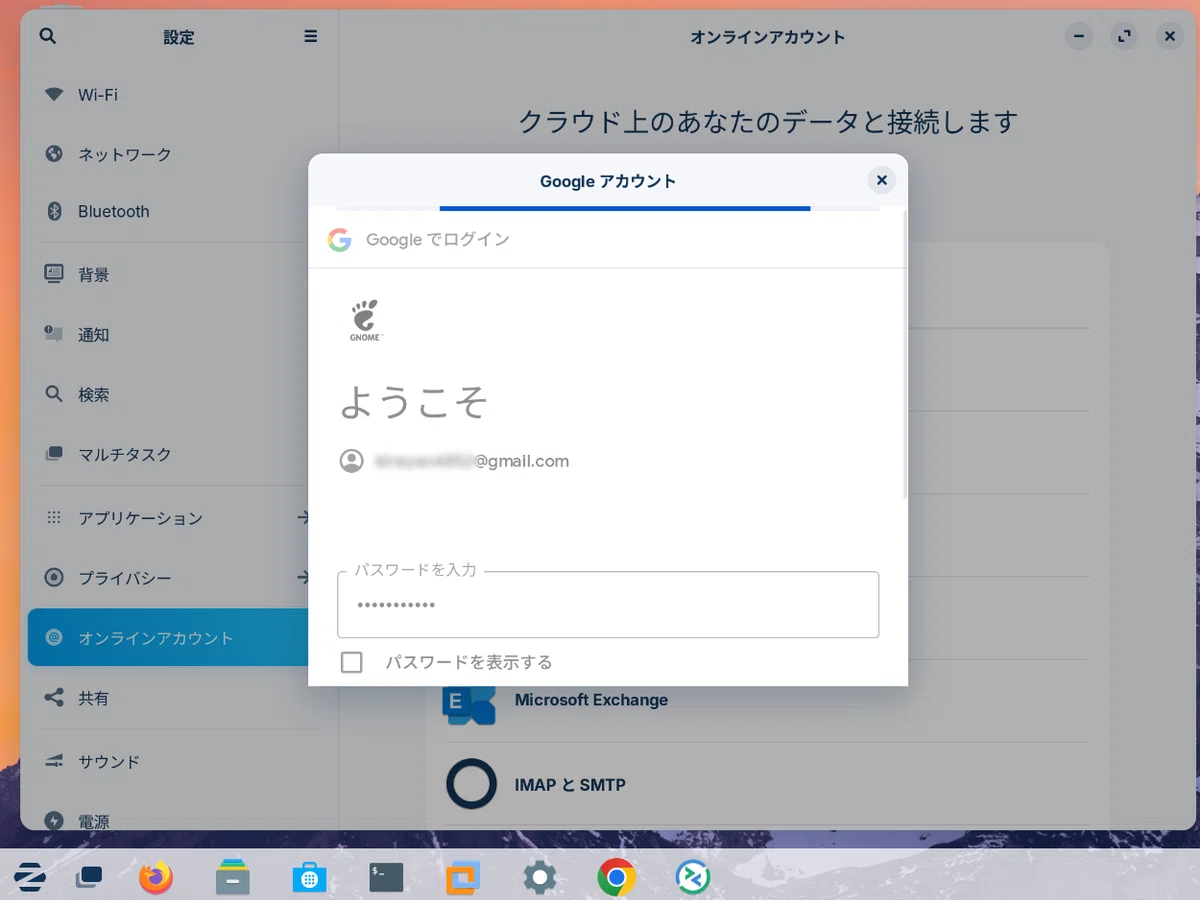Click the account avatar icon

pos(351,461)
